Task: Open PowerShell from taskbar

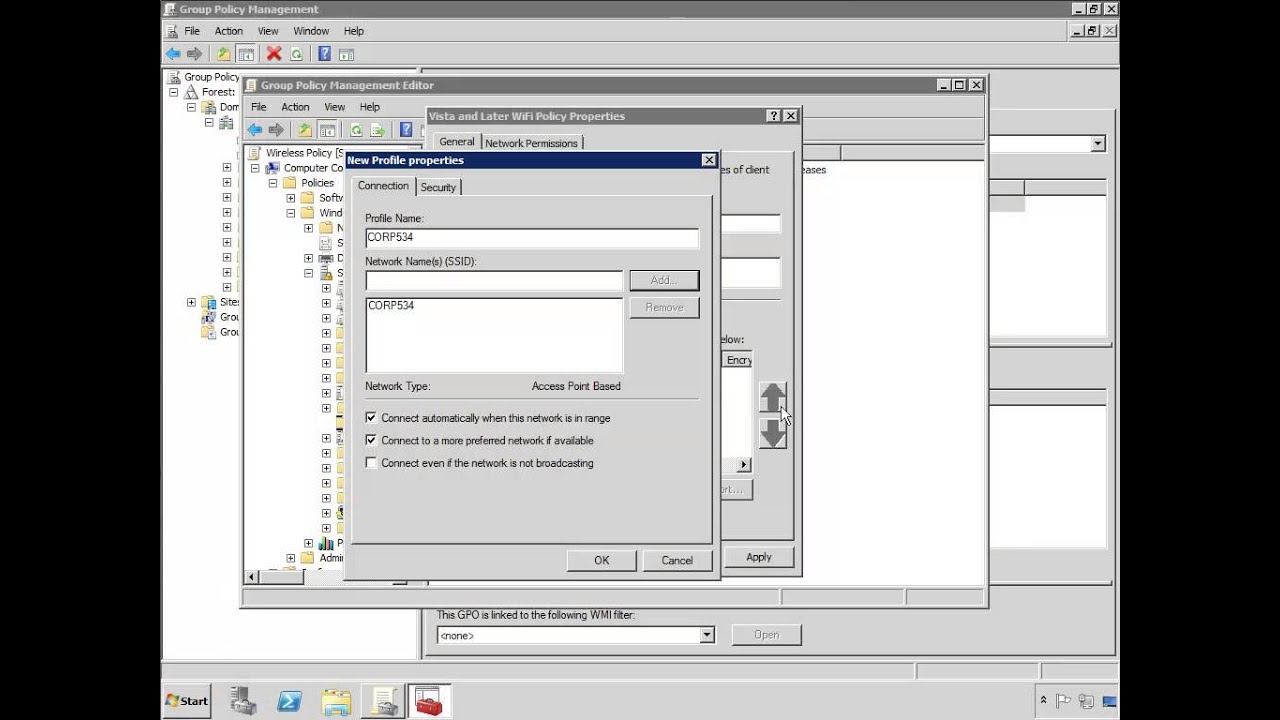Action: point(290,701)
